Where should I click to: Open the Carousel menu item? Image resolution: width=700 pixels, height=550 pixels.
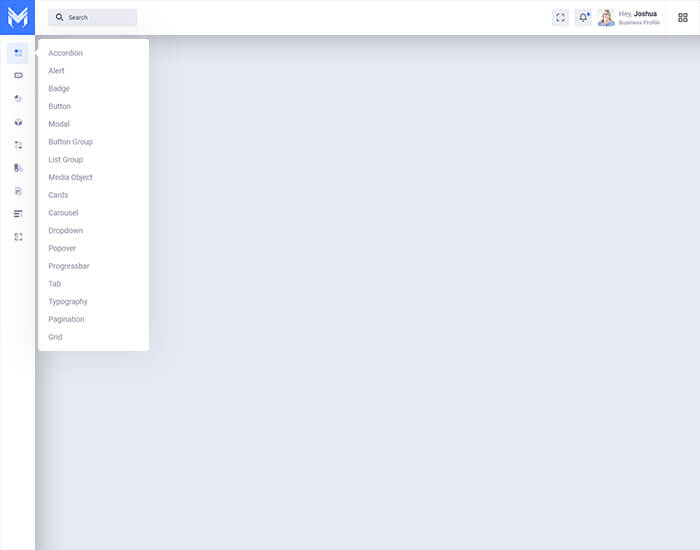[63, 213]
